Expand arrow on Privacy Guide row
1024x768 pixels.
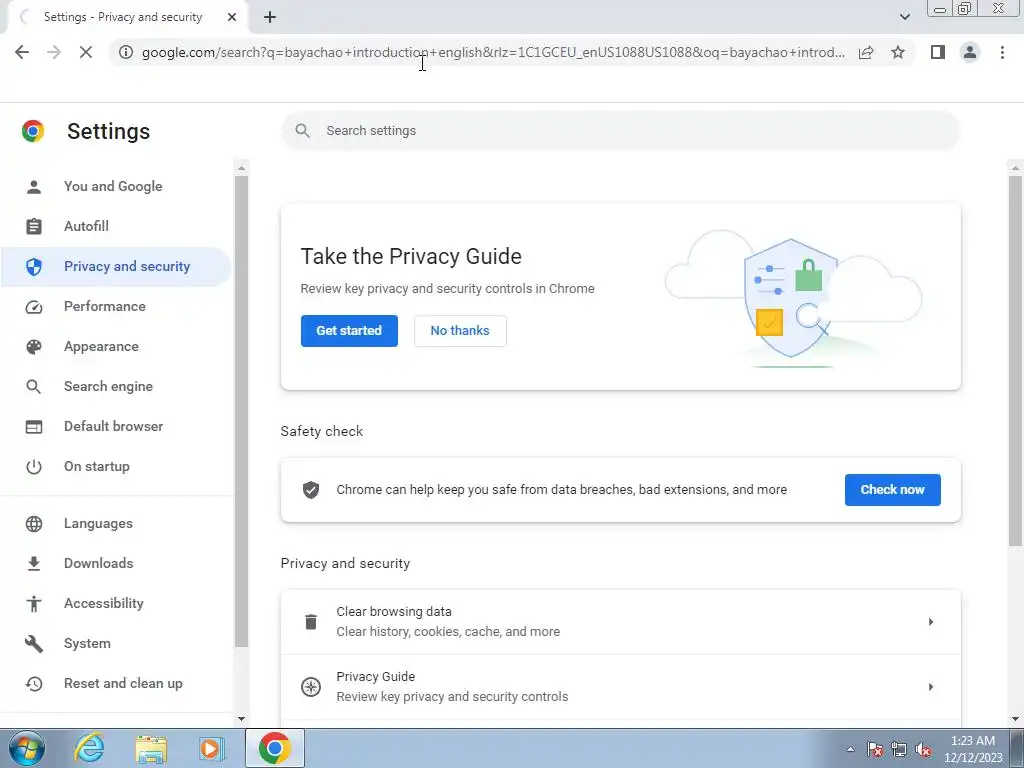click(931, 687)
